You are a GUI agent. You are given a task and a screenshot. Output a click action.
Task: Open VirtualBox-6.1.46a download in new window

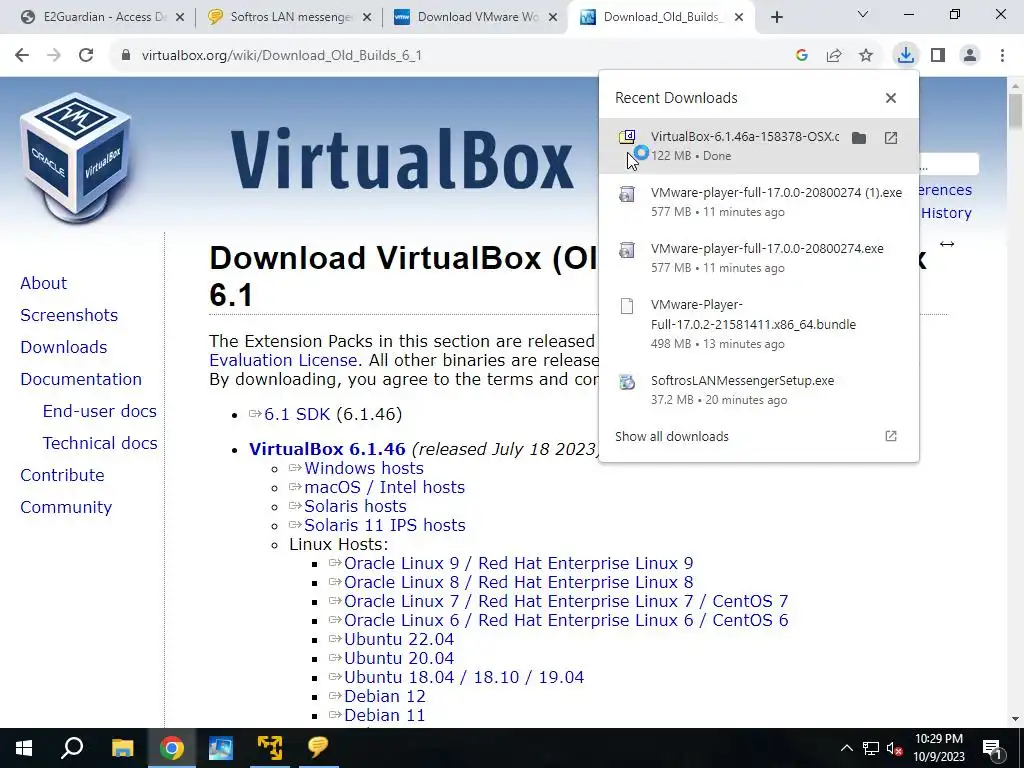pos(891,138)
